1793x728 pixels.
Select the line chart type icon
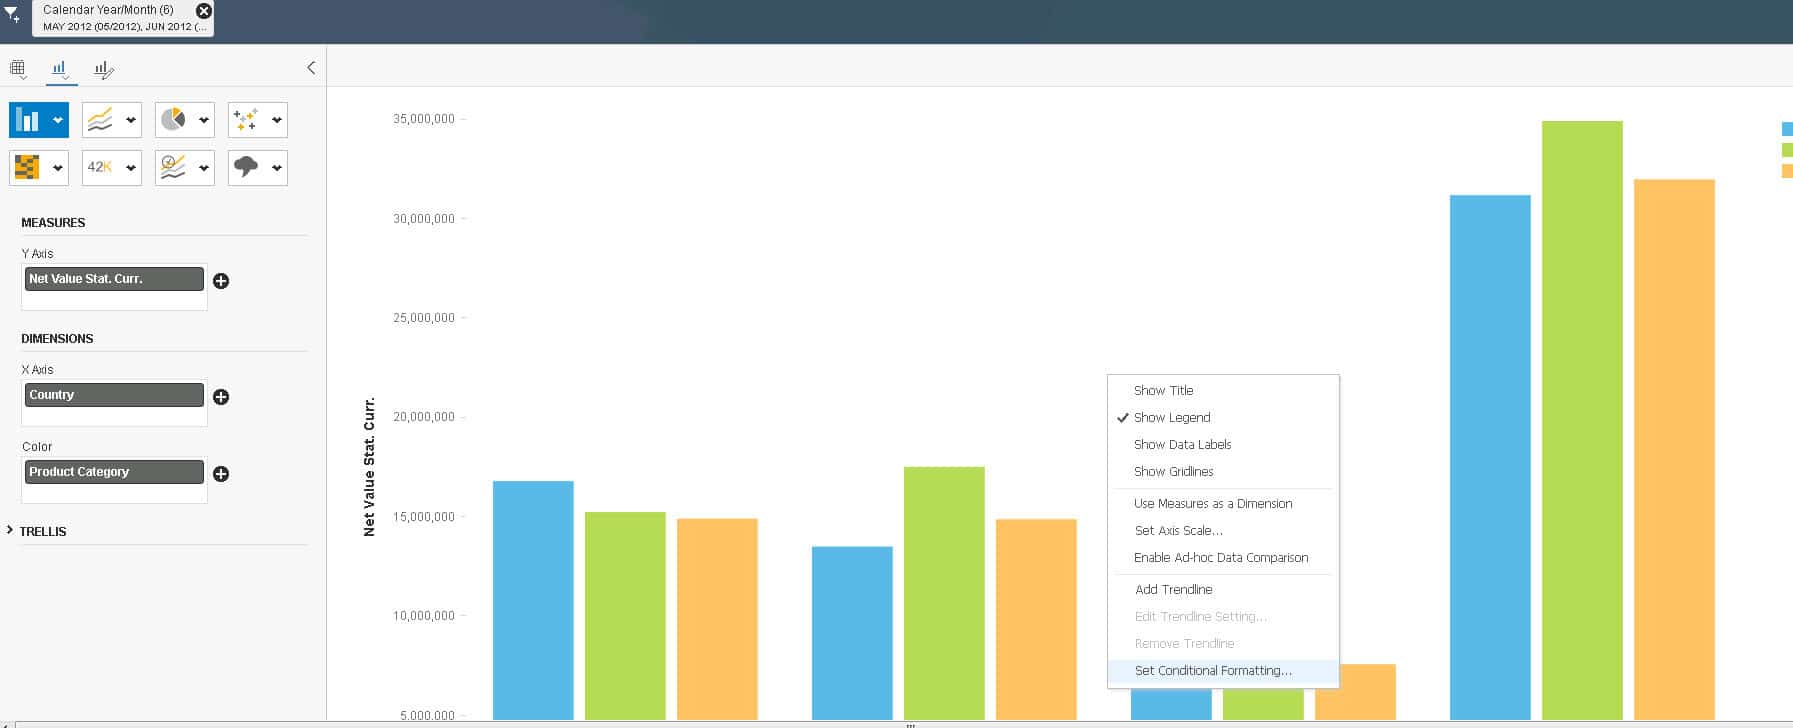click(x=100, y=120)
